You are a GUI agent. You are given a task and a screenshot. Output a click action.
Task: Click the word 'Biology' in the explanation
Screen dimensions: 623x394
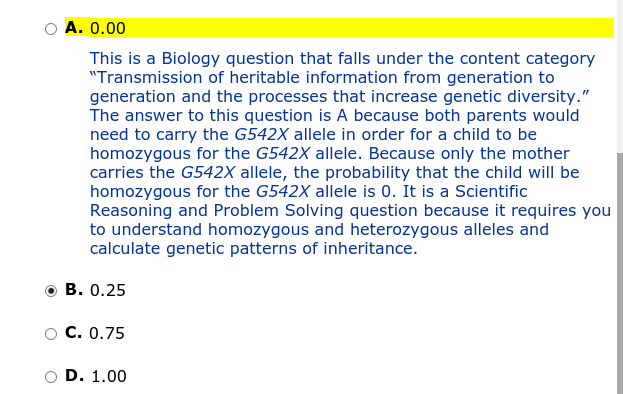pyautogui.click(x=190, y=59)
